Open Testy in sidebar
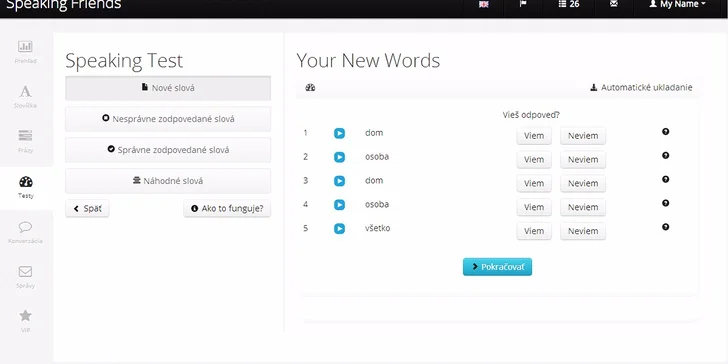Image resolution: width=728 pixels, height=364 pixels. tap(26, 187)
